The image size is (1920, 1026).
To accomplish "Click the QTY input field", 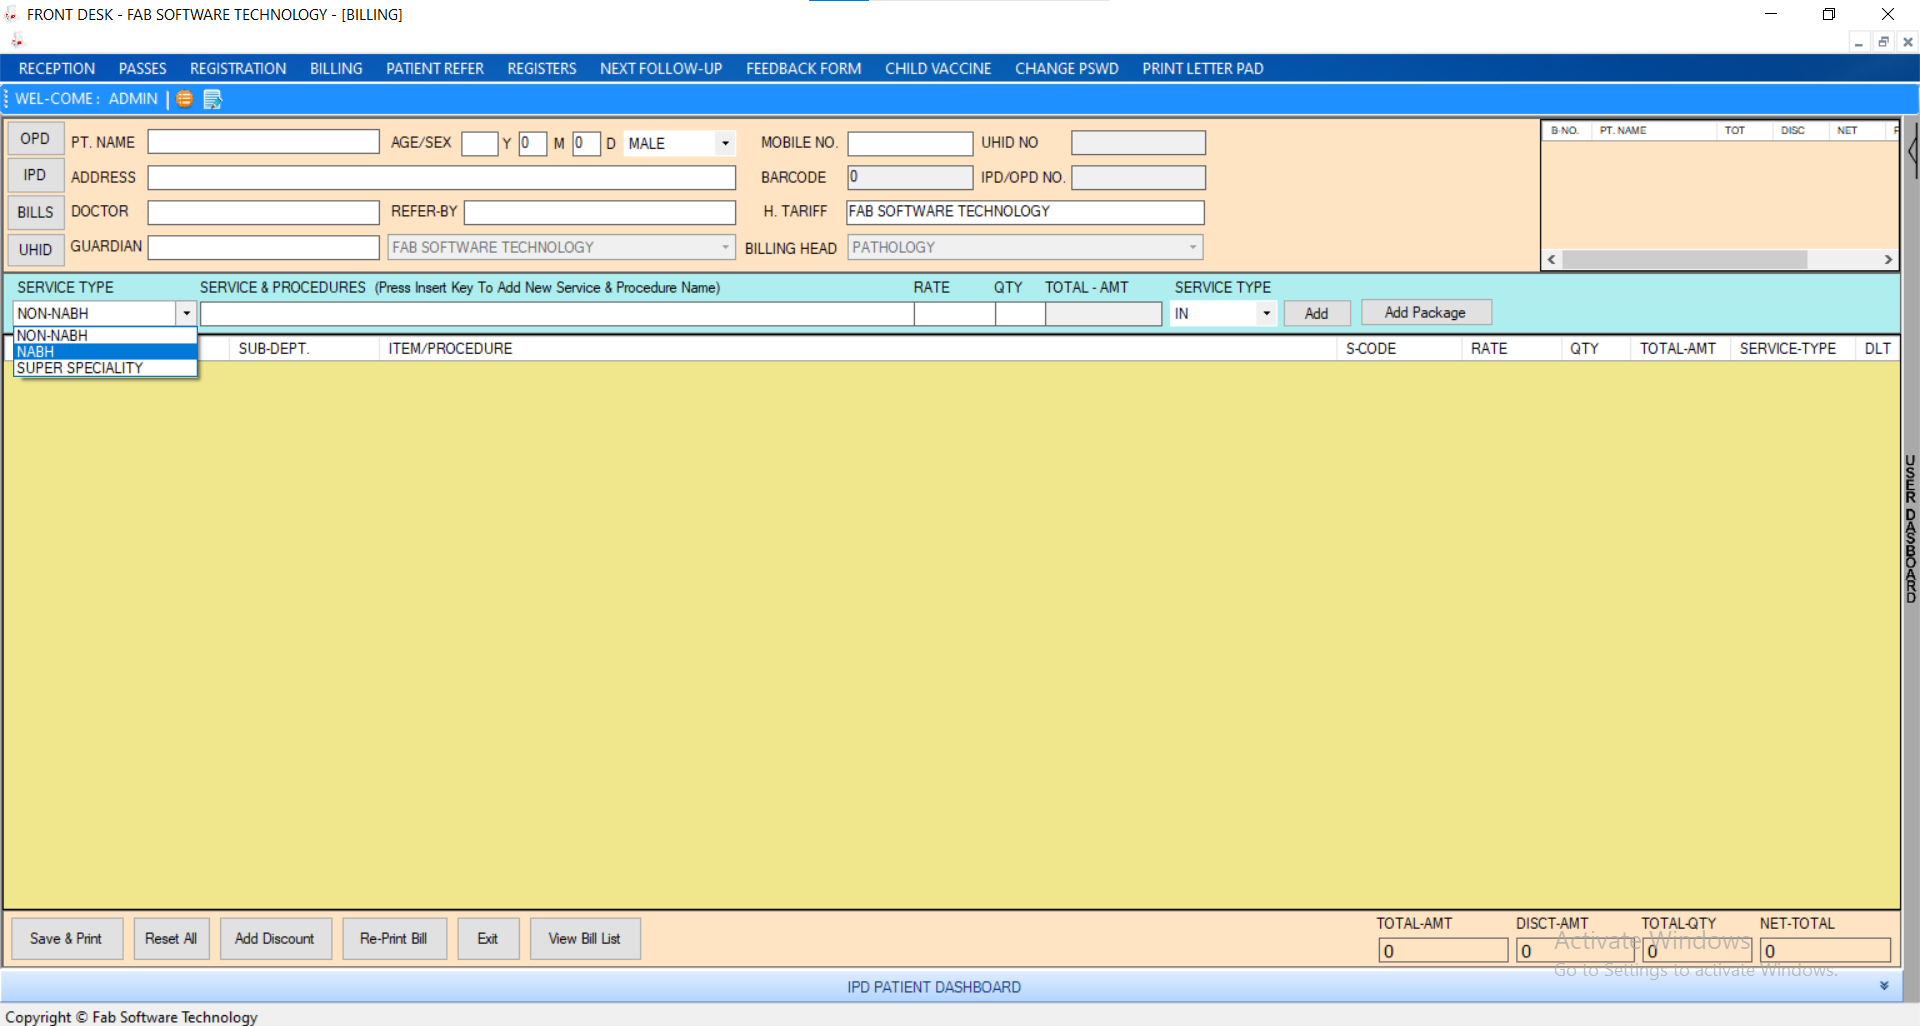I will tap(1020, 314).
